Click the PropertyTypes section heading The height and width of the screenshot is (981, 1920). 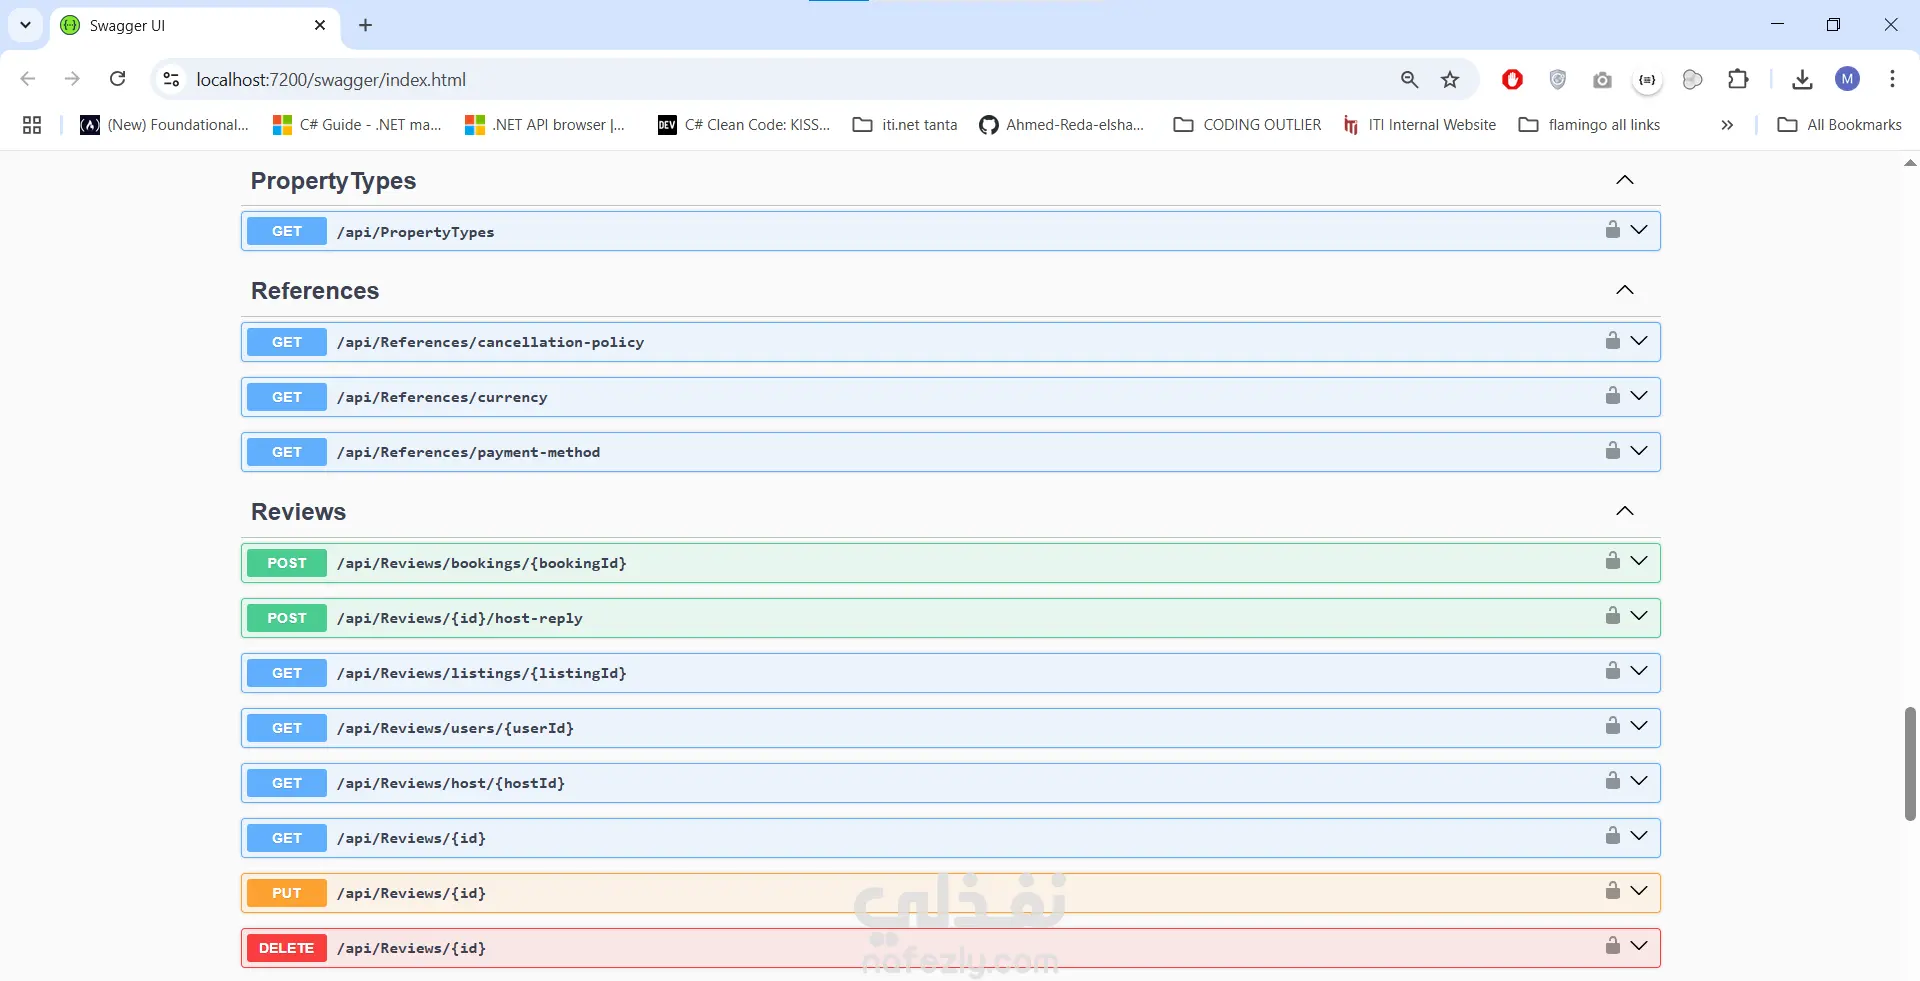pyautogui.click(x=333, y=181)
